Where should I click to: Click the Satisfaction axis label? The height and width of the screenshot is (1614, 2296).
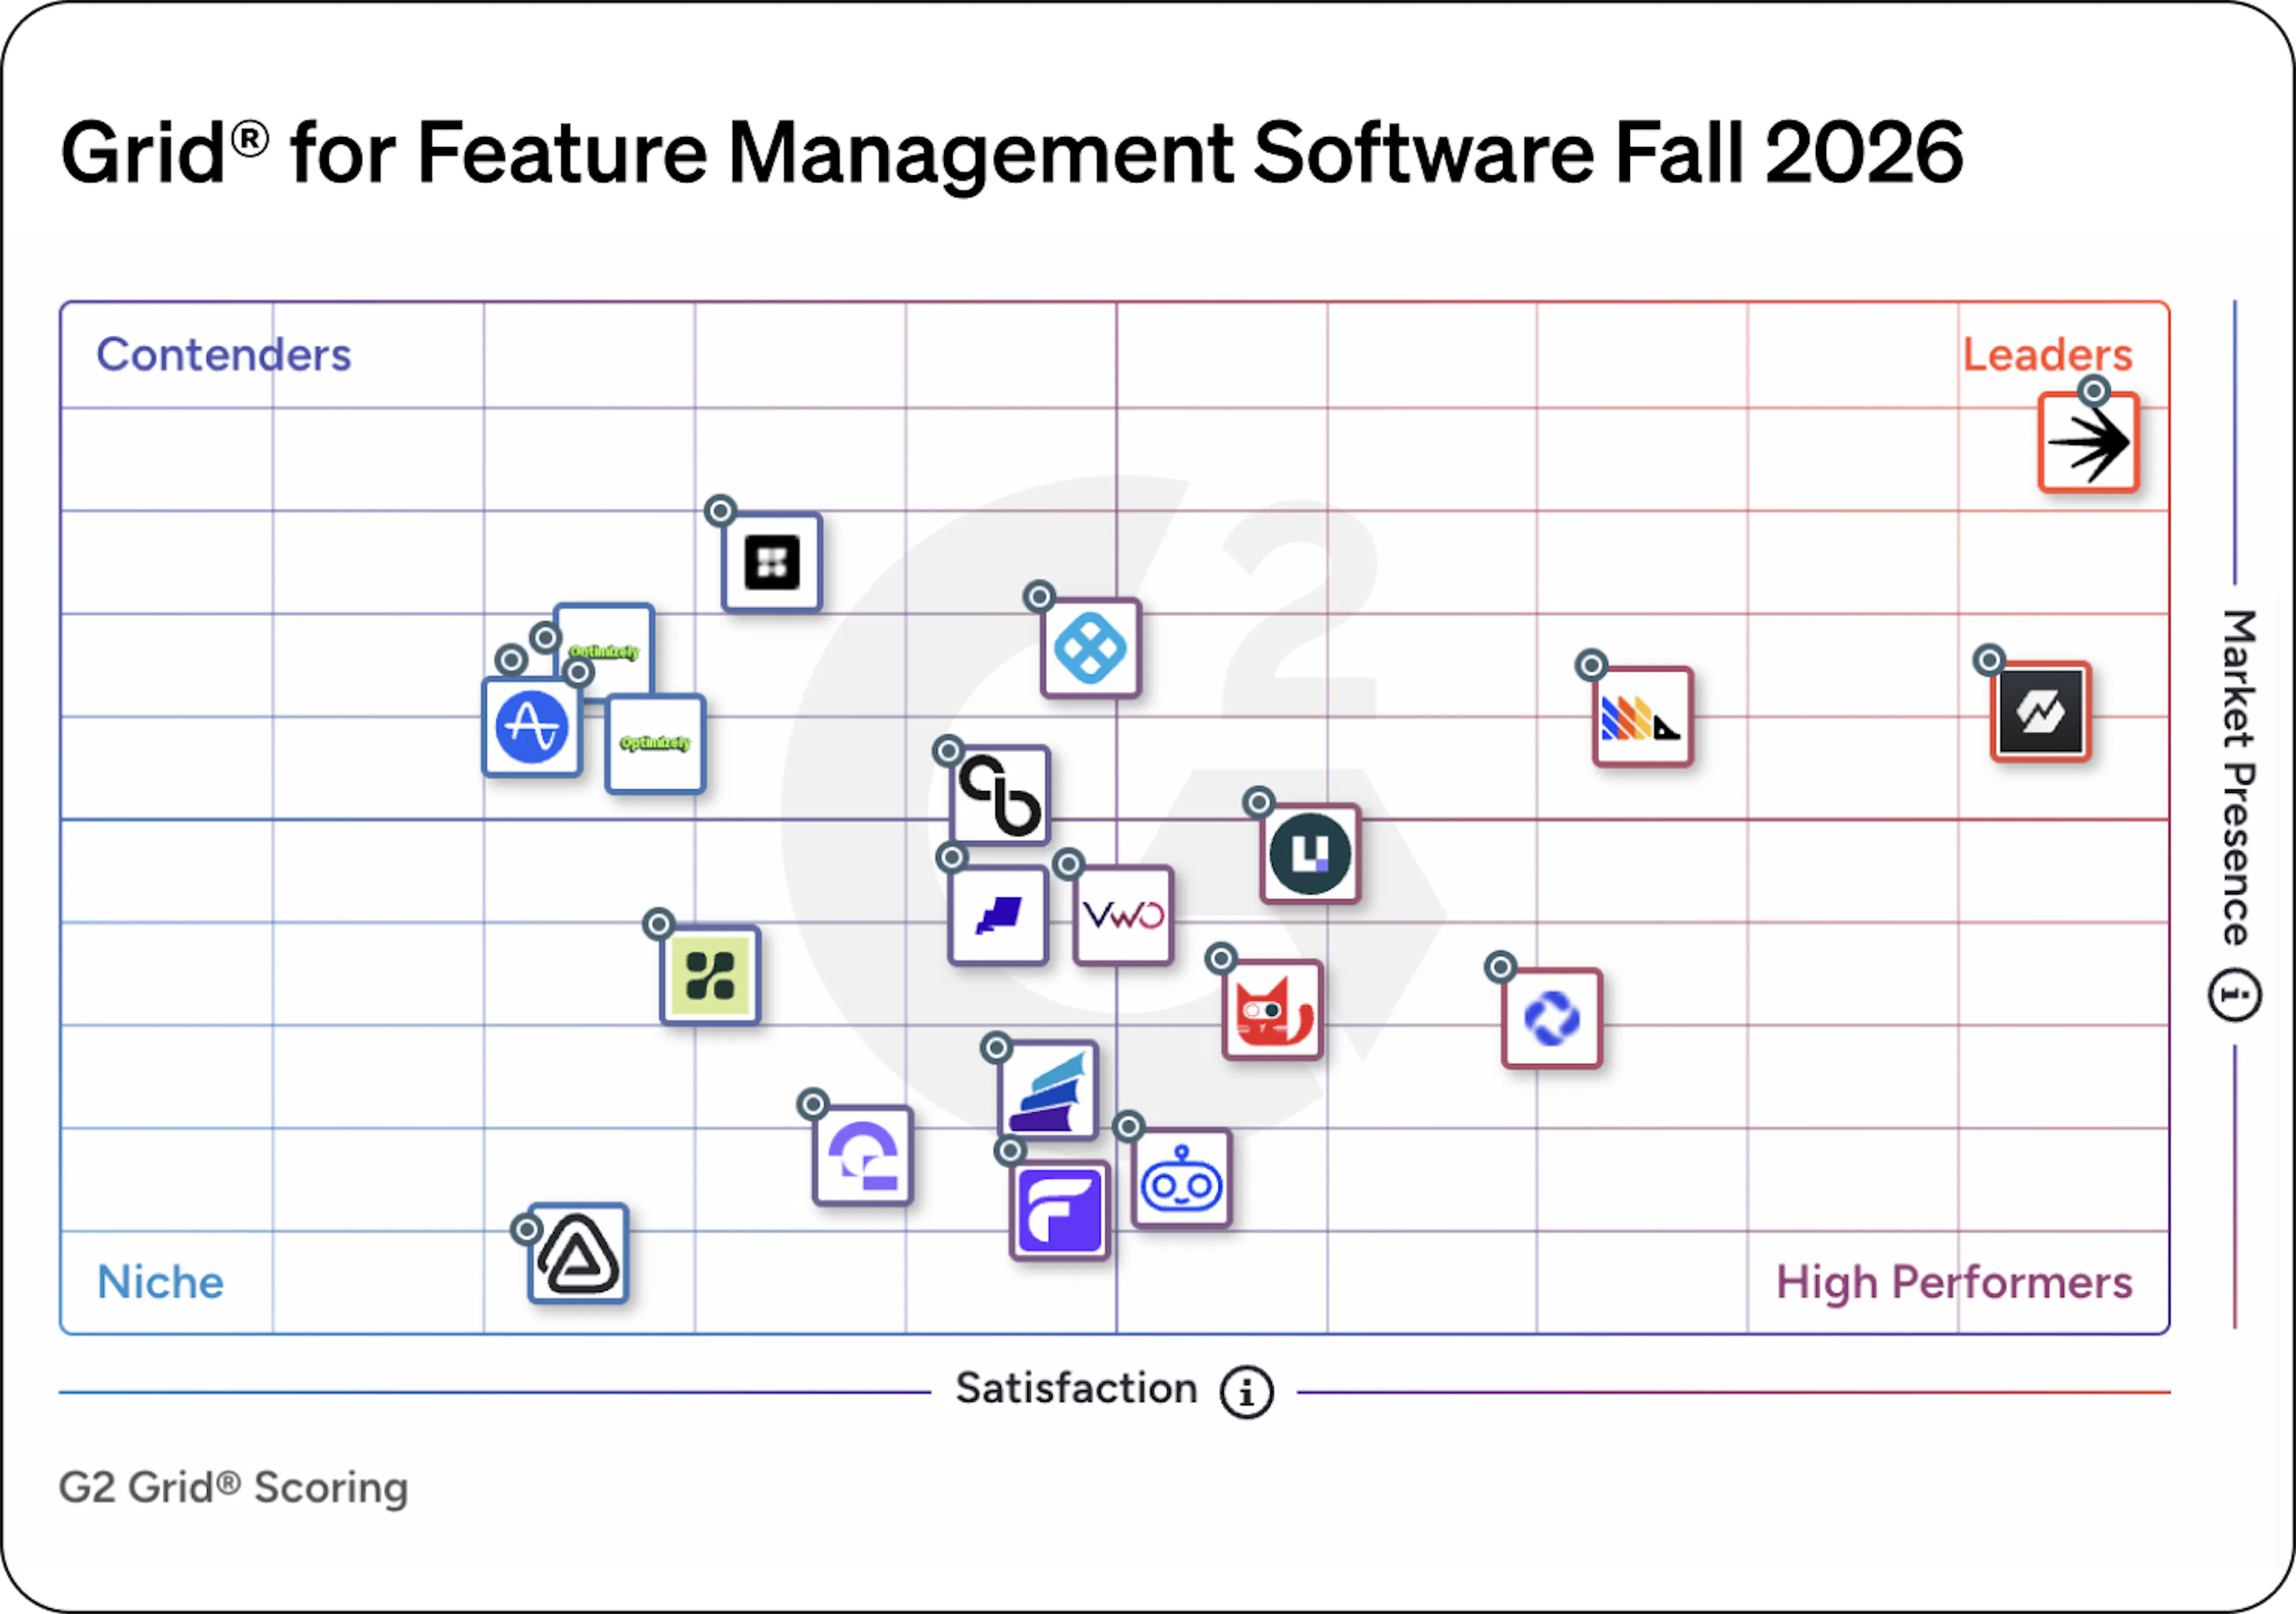click(1076, 1388)
